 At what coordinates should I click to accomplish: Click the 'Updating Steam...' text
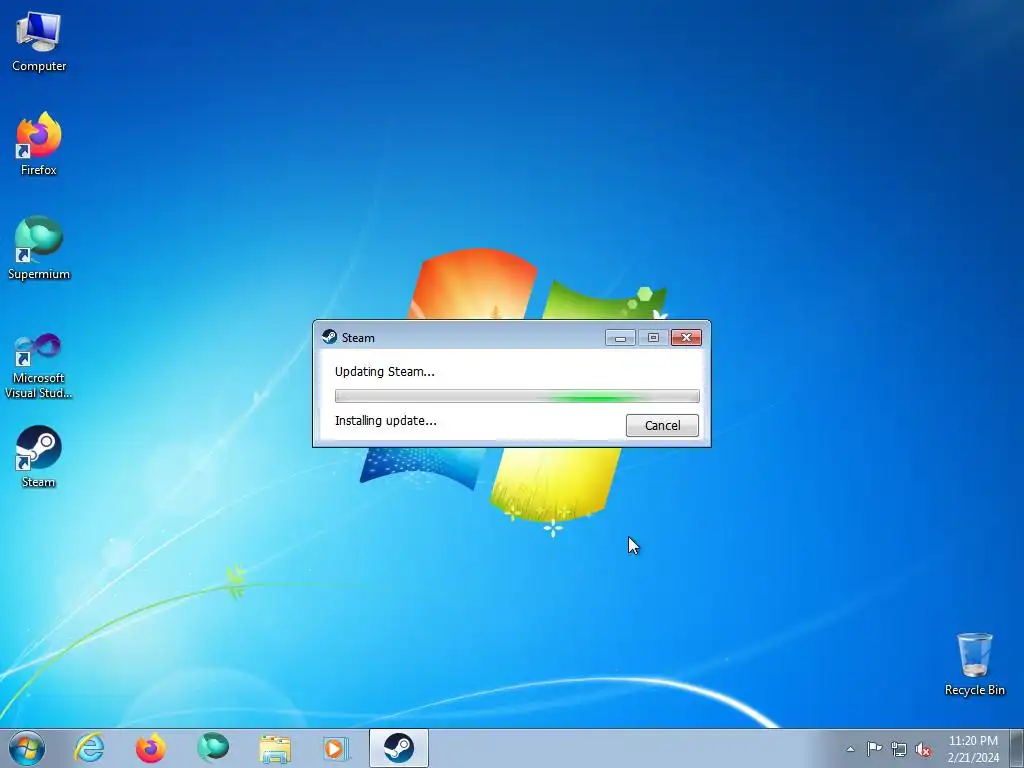pyautogui.click(x=385, y=372)
